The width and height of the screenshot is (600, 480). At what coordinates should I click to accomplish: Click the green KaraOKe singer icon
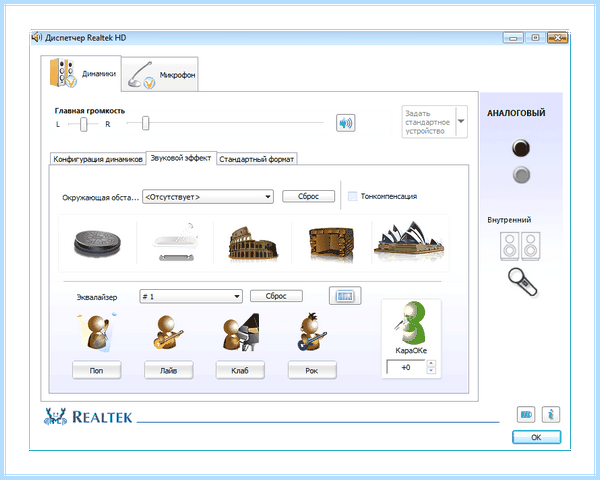click(411, 323)
